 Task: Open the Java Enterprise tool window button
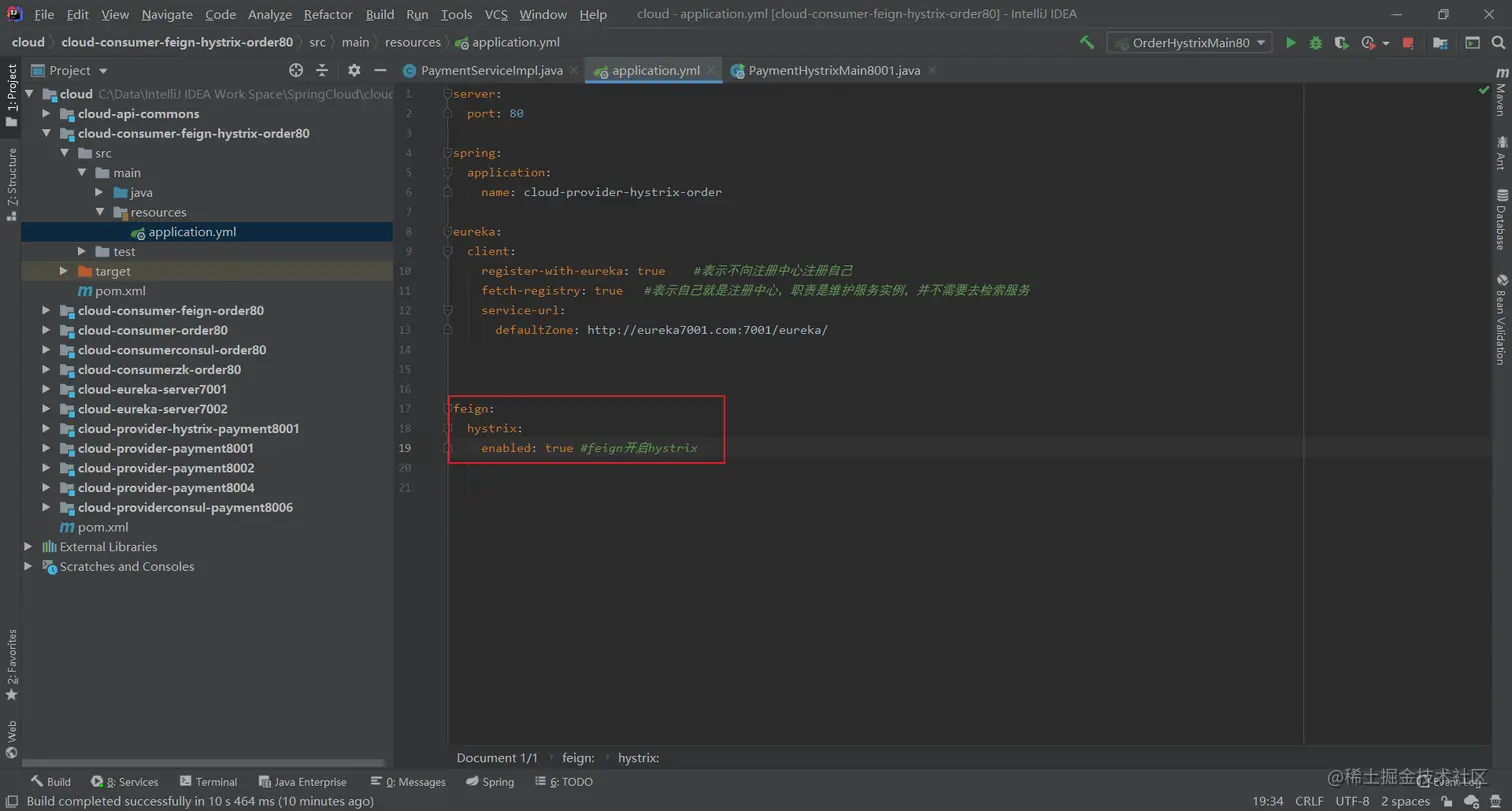[x=303, y=782]
